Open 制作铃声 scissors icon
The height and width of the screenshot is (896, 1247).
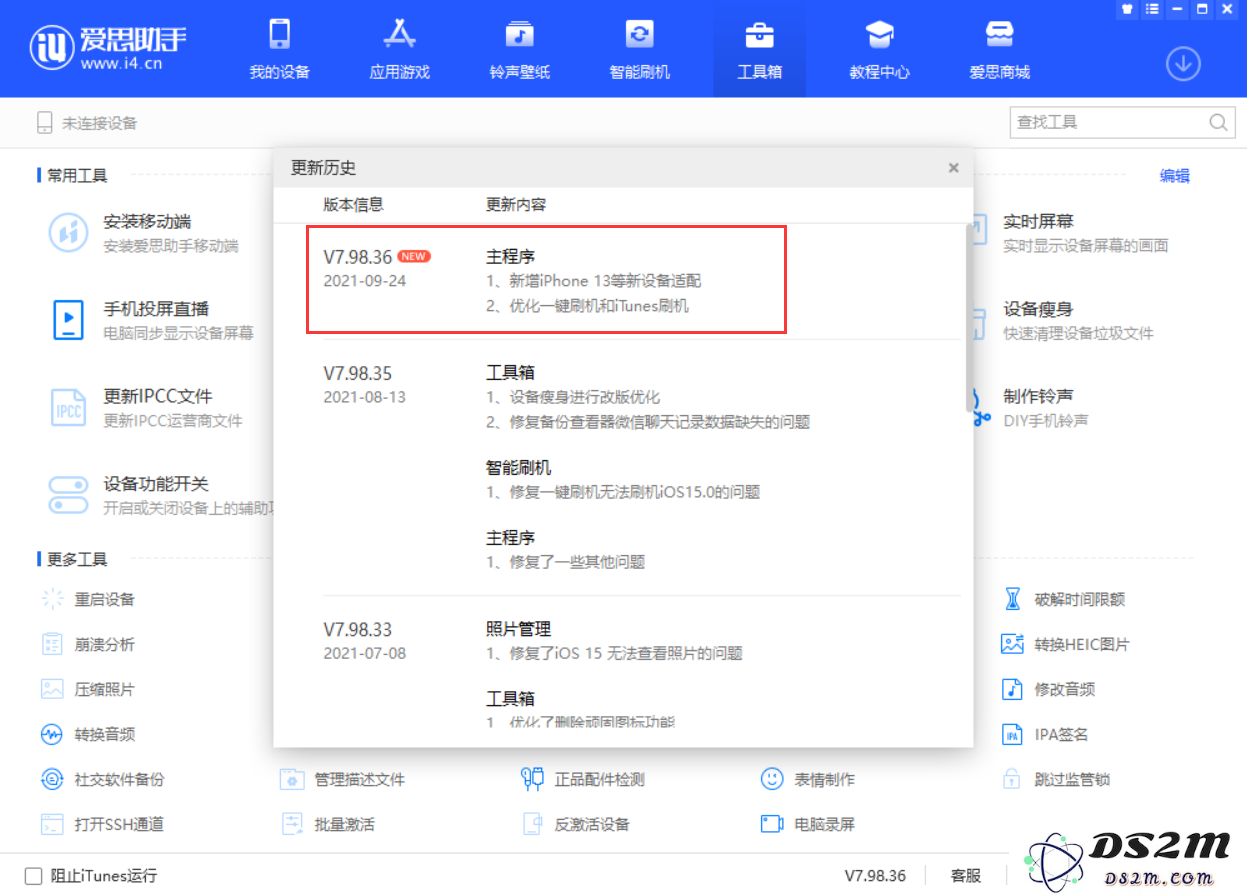point(981,408)
